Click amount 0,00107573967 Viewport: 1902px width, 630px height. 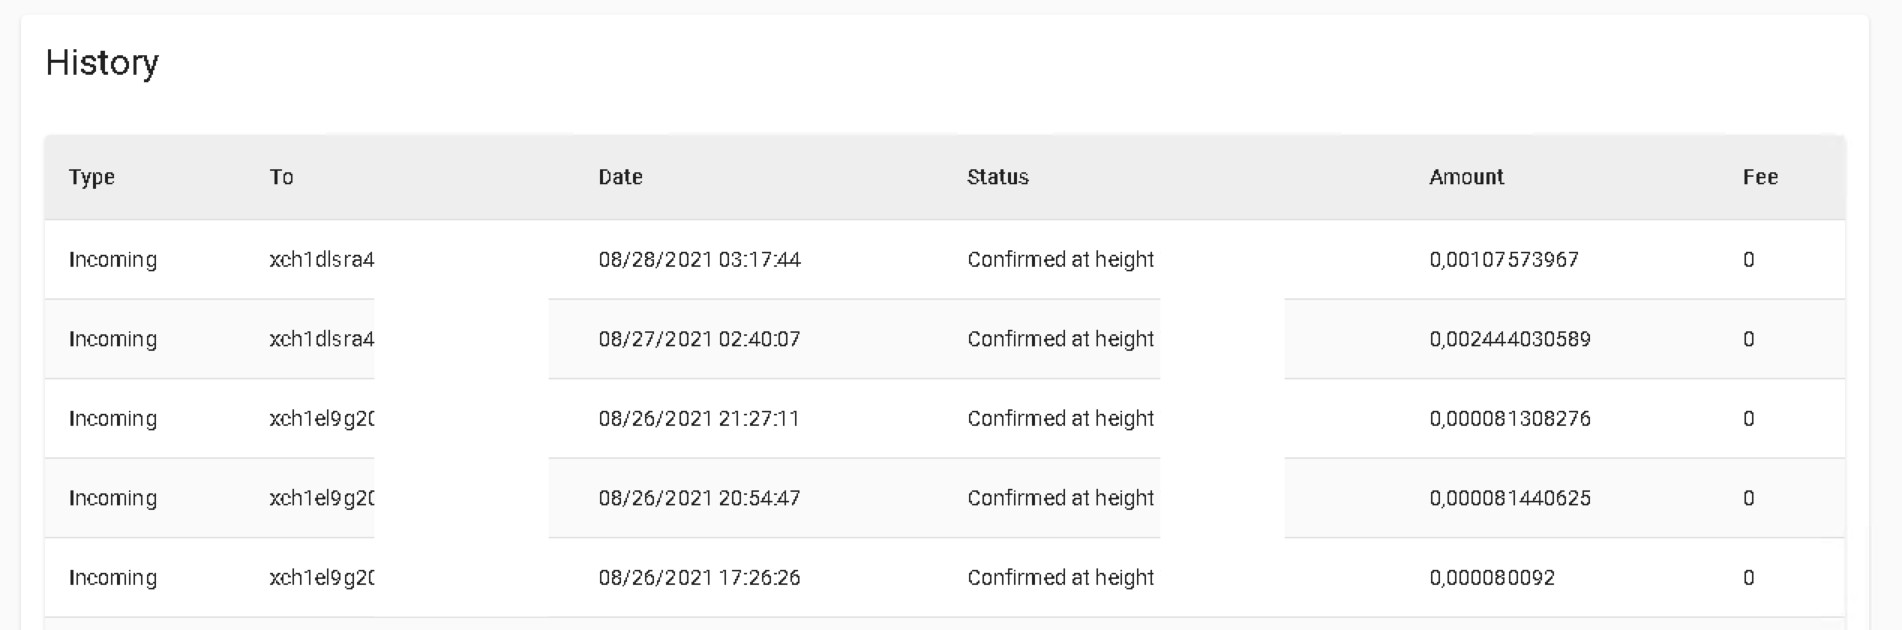pyautogui.click(x=1504, y=259)
